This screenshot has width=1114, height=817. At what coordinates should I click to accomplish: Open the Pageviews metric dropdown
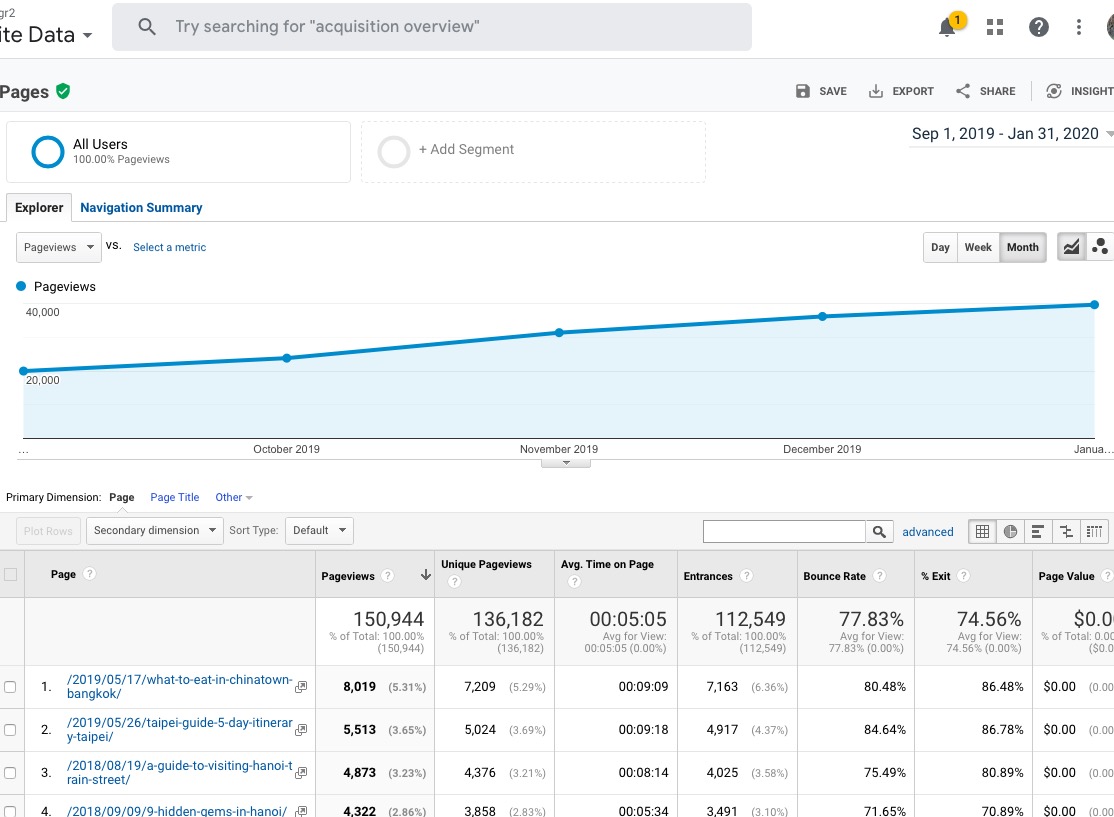(57, 247)
